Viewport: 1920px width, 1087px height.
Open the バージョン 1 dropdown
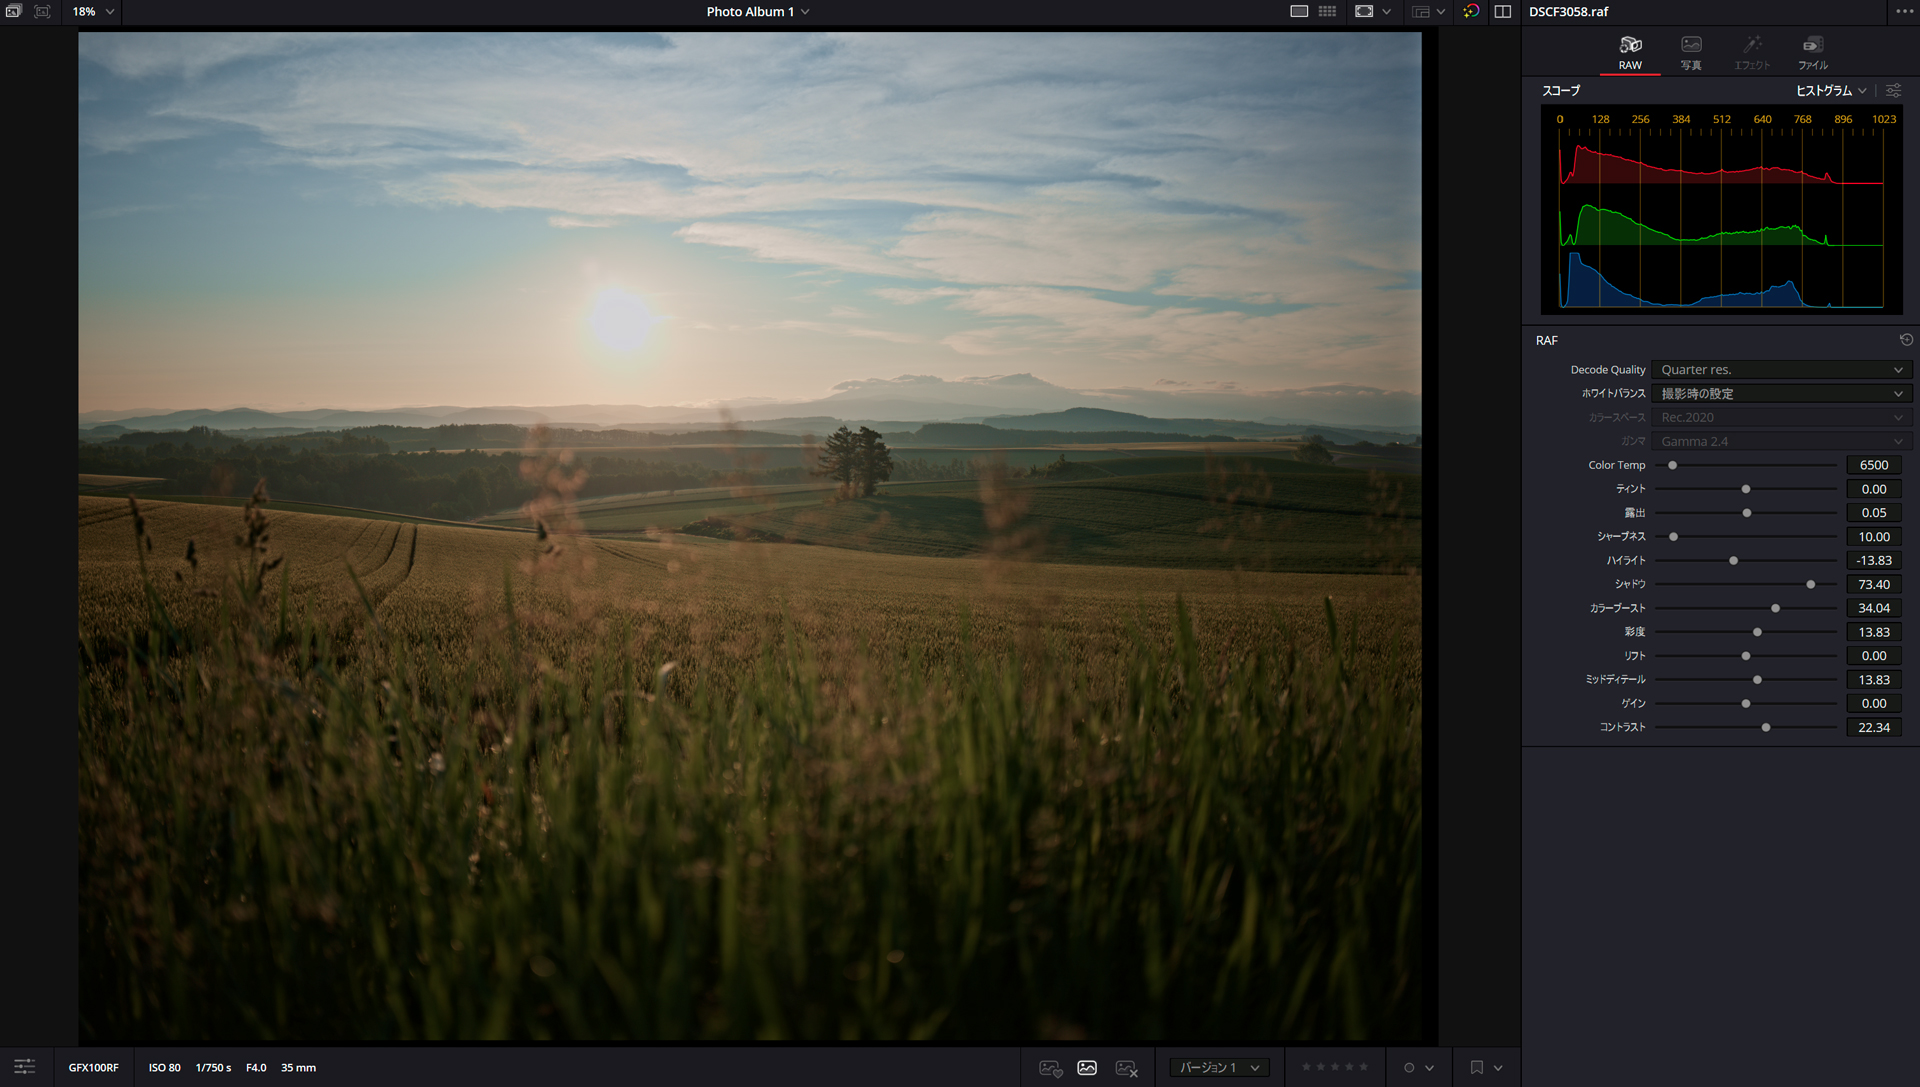(1219, 1068)
